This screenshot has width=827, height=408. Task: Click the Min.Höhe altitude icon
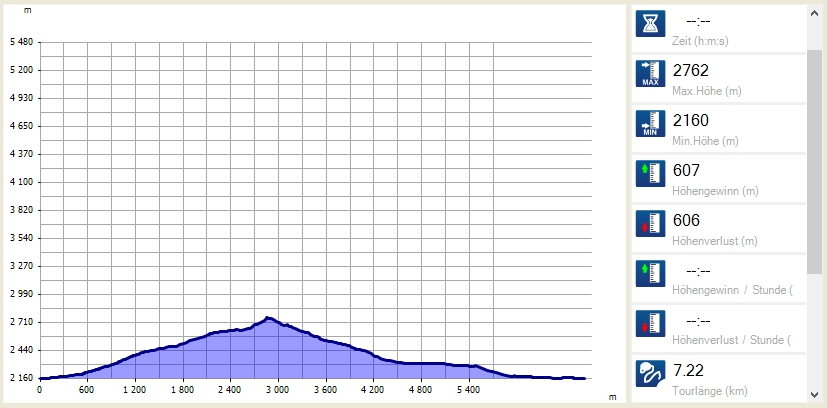pyautogui.click(x=650, y=124)
